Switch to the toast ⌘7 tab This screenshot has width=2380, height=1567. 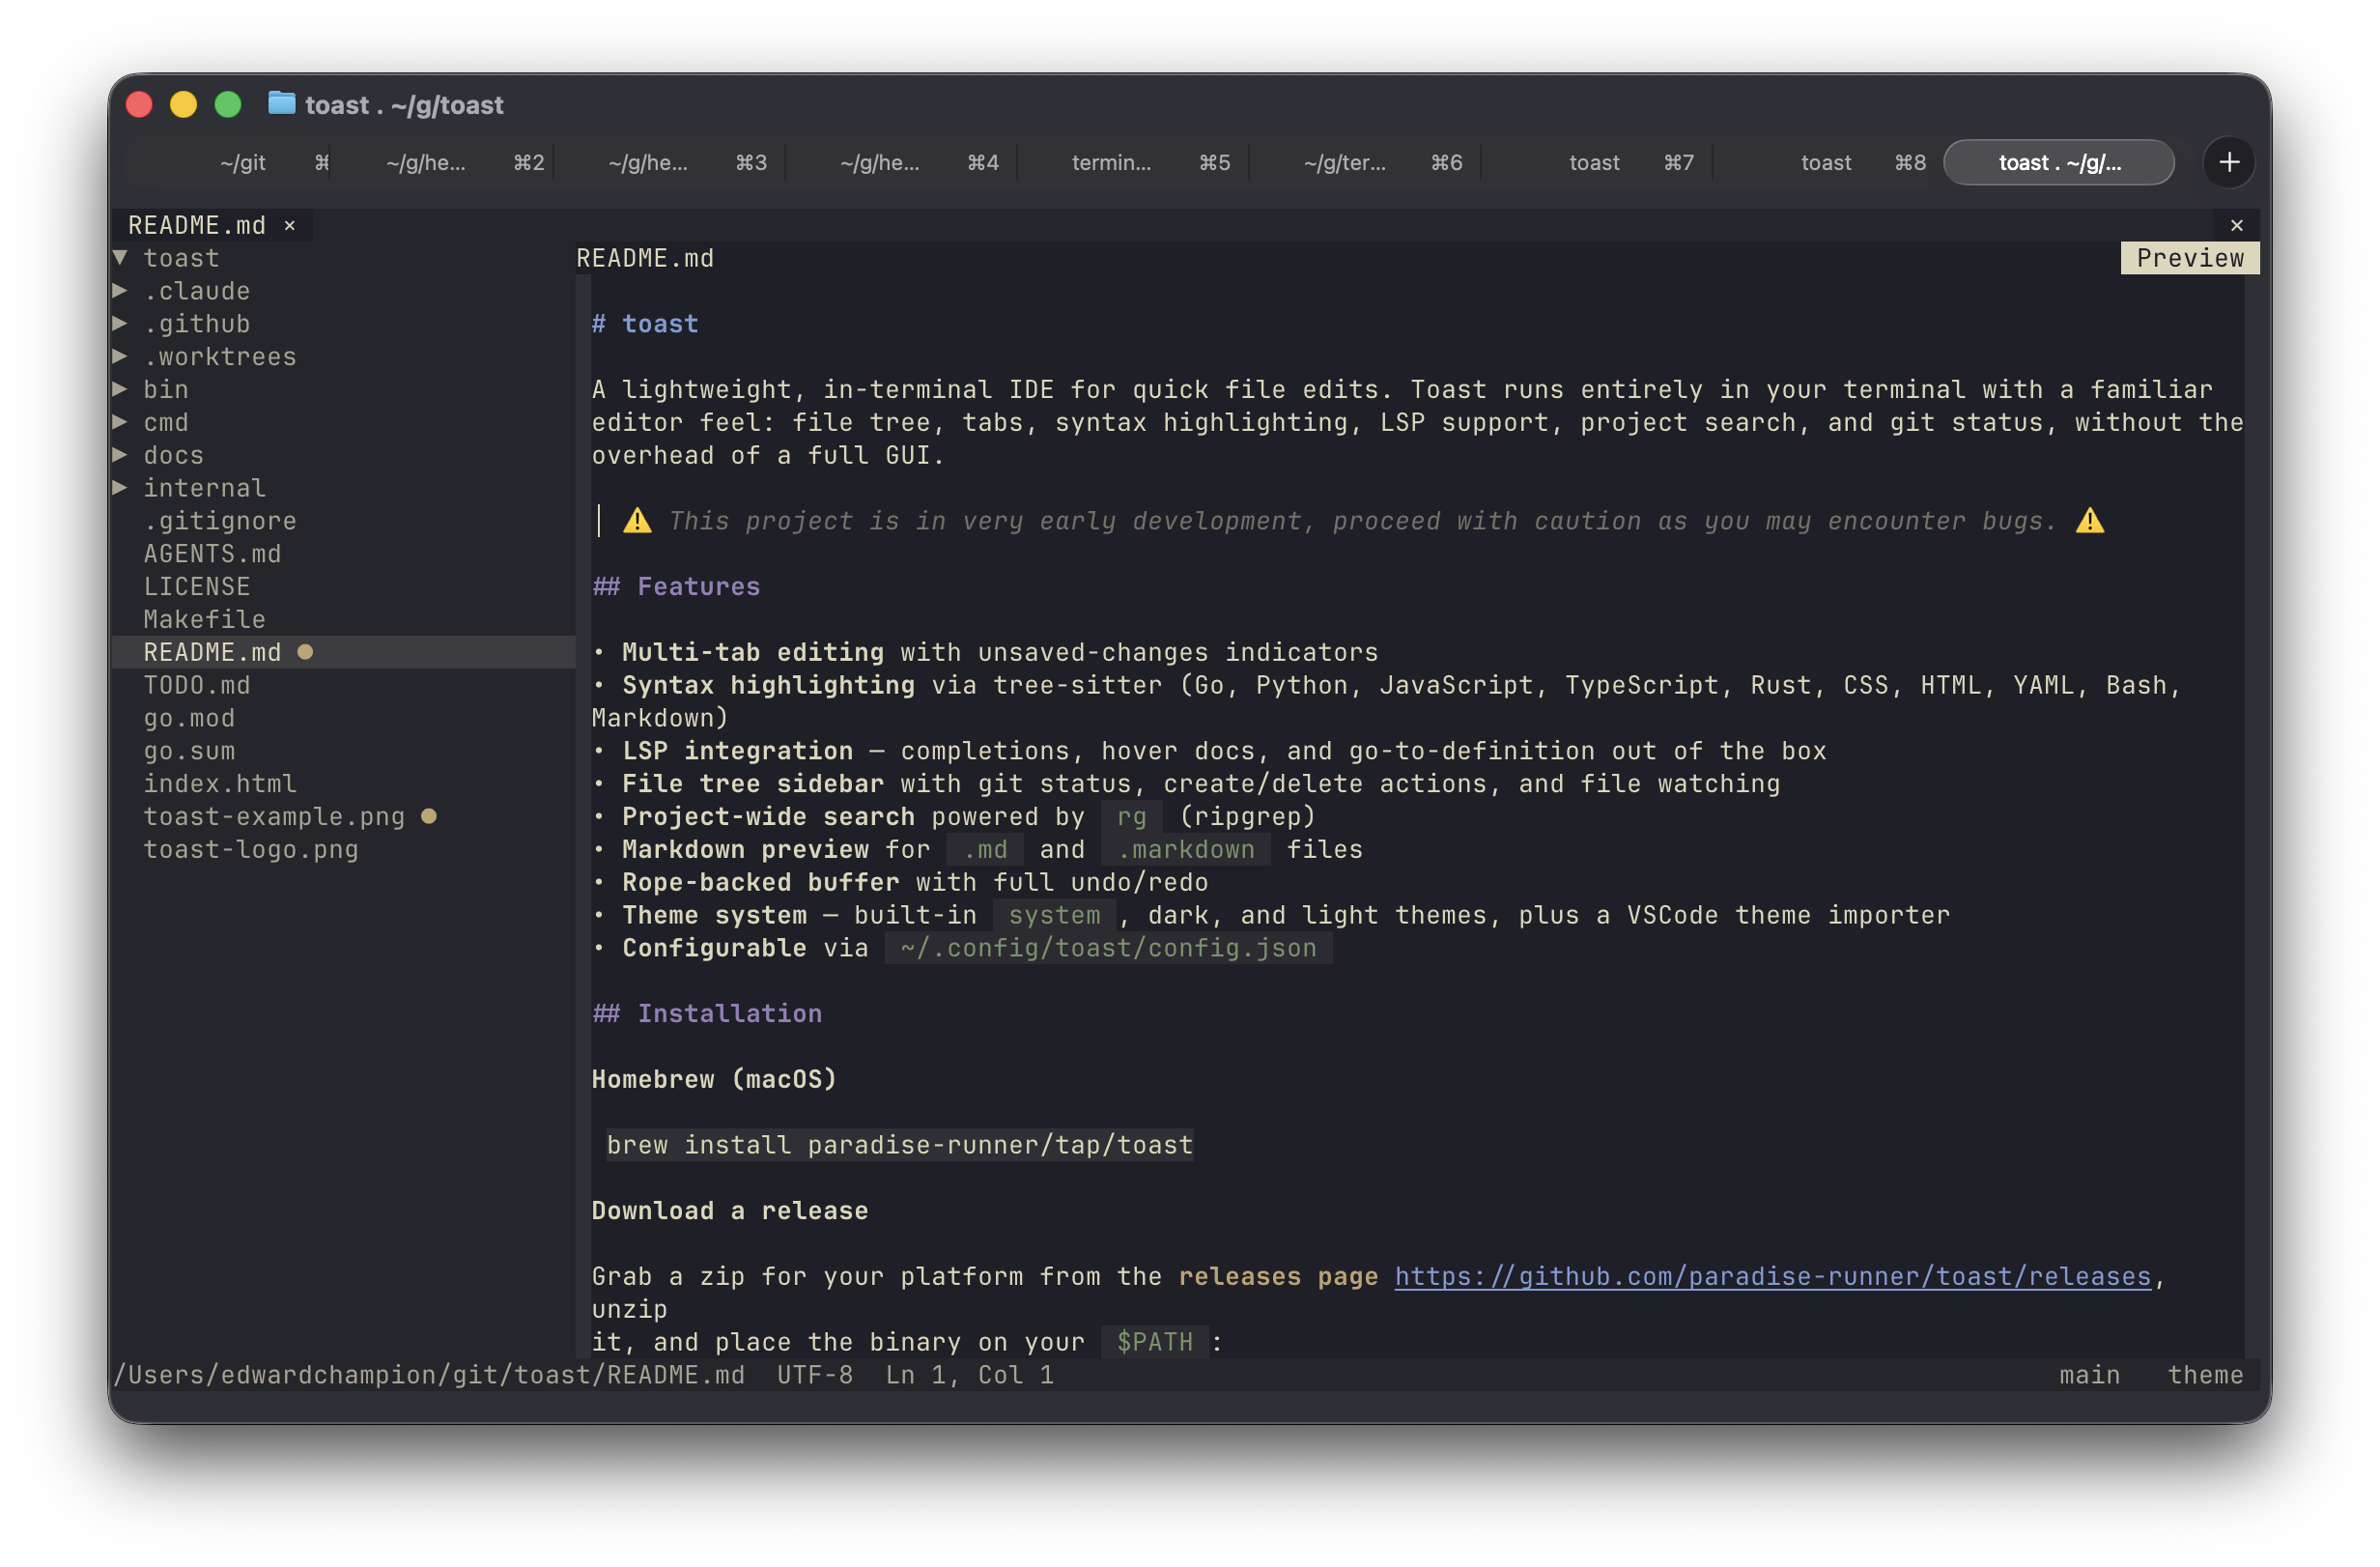pyautogui.click(x=1598, y=162)
